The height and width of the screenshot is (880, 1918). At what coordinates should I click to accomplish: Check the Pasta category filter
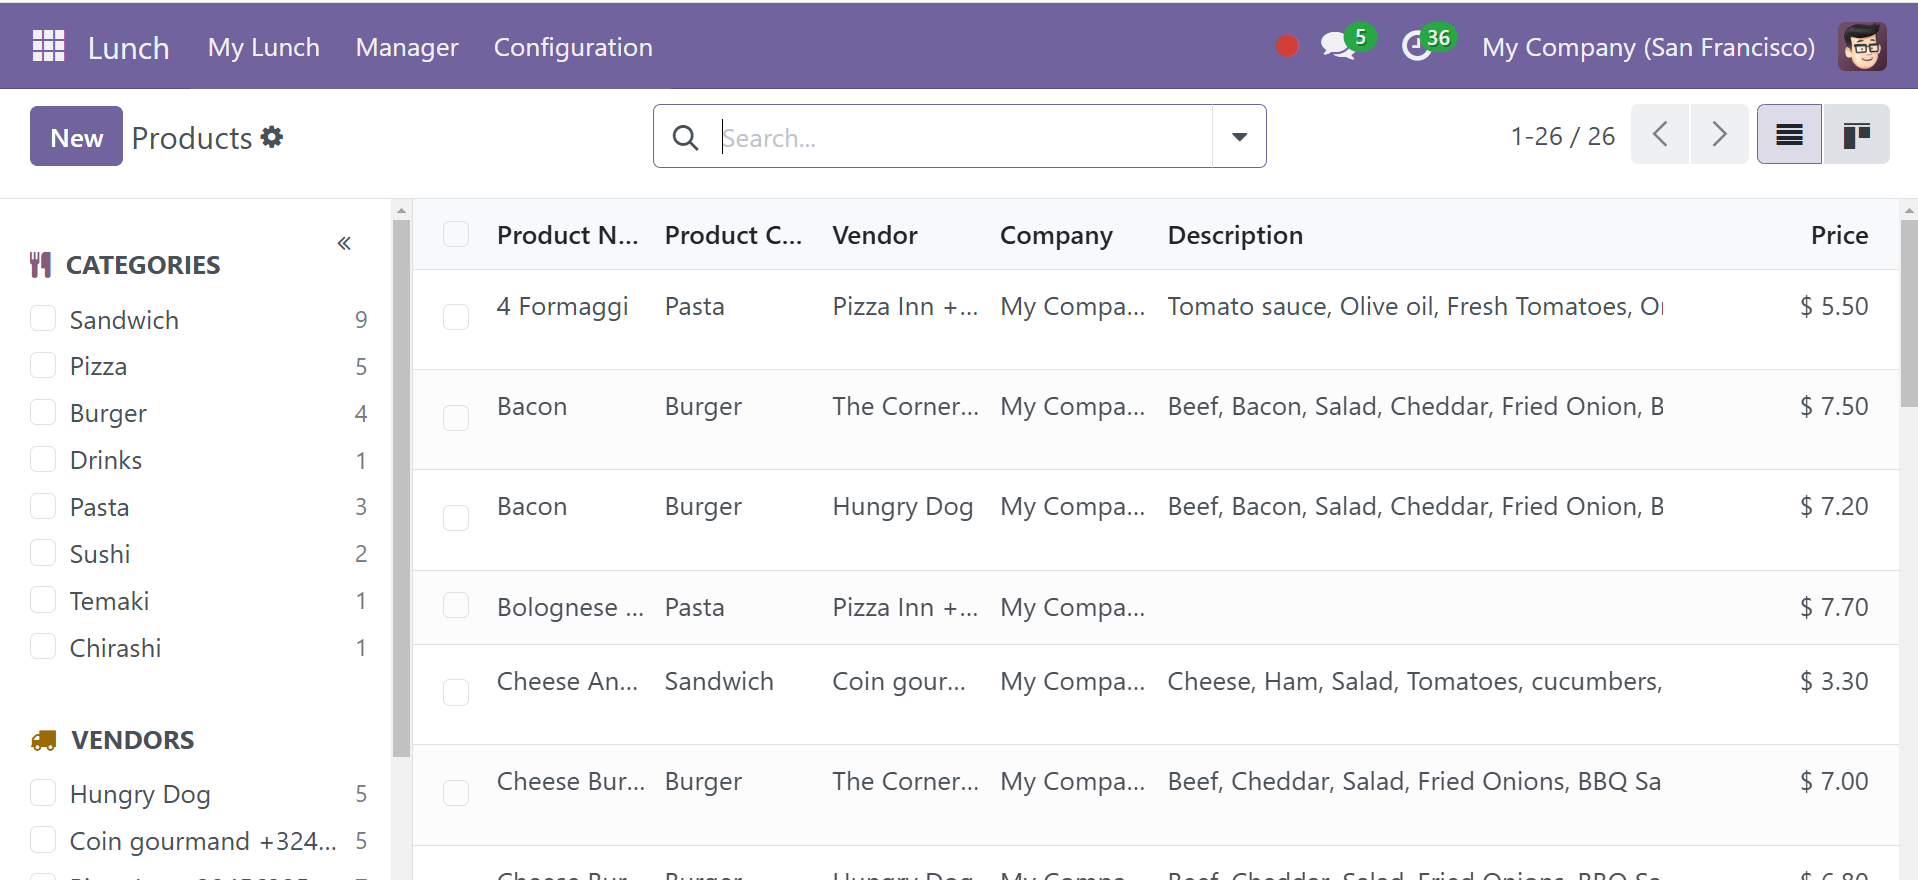pyautogui.click(x=43, y=507)
